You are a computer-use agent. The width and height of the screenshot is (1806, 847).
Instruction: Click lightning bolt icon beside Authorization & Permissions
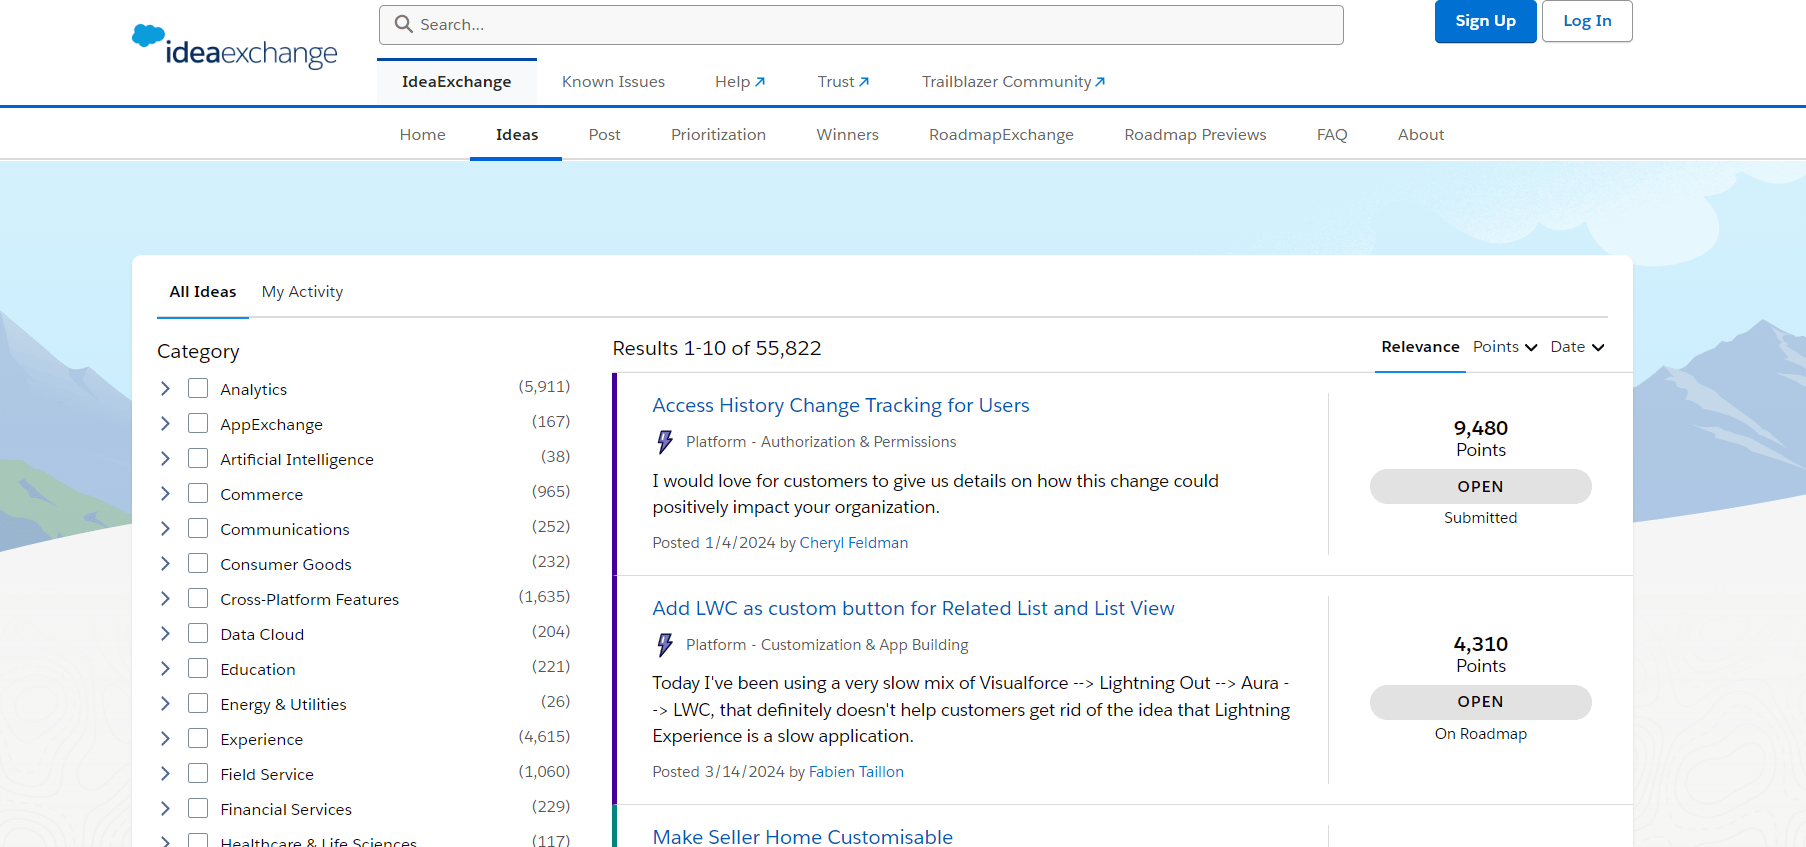tap(664, 442)
